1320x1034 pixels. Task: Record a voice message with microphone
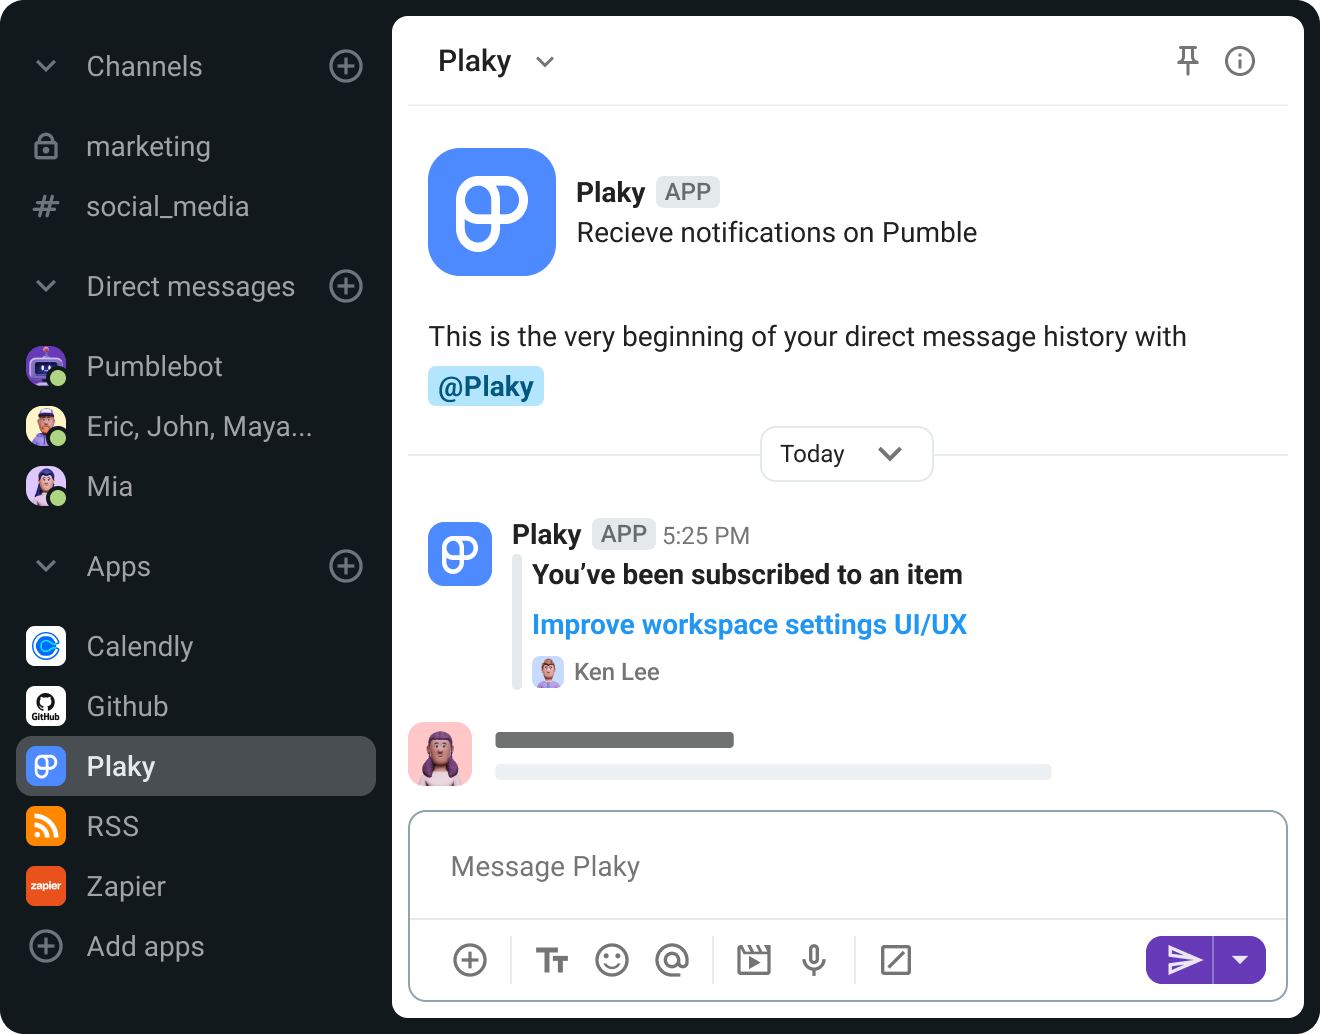[x=814, y=960]
